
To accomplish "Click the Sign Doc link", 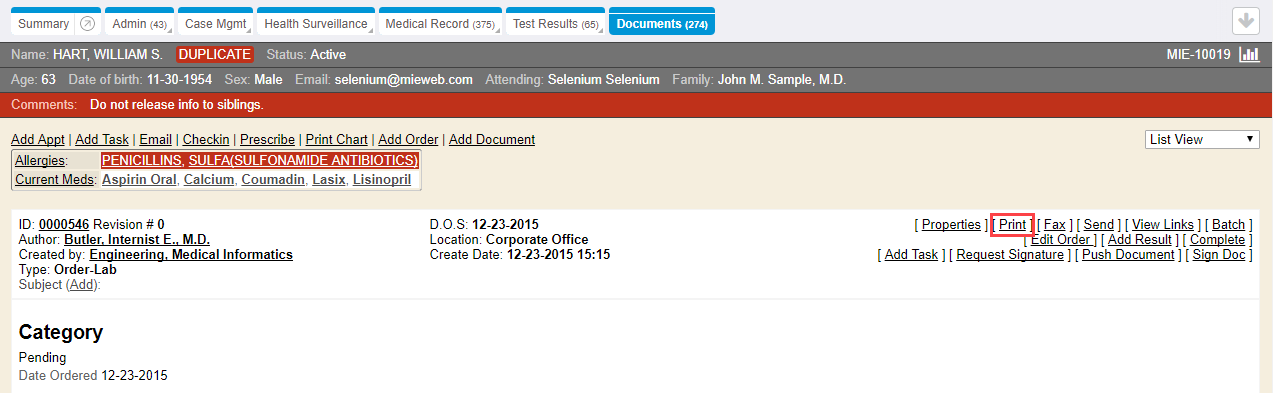I will pos(1219,255).
